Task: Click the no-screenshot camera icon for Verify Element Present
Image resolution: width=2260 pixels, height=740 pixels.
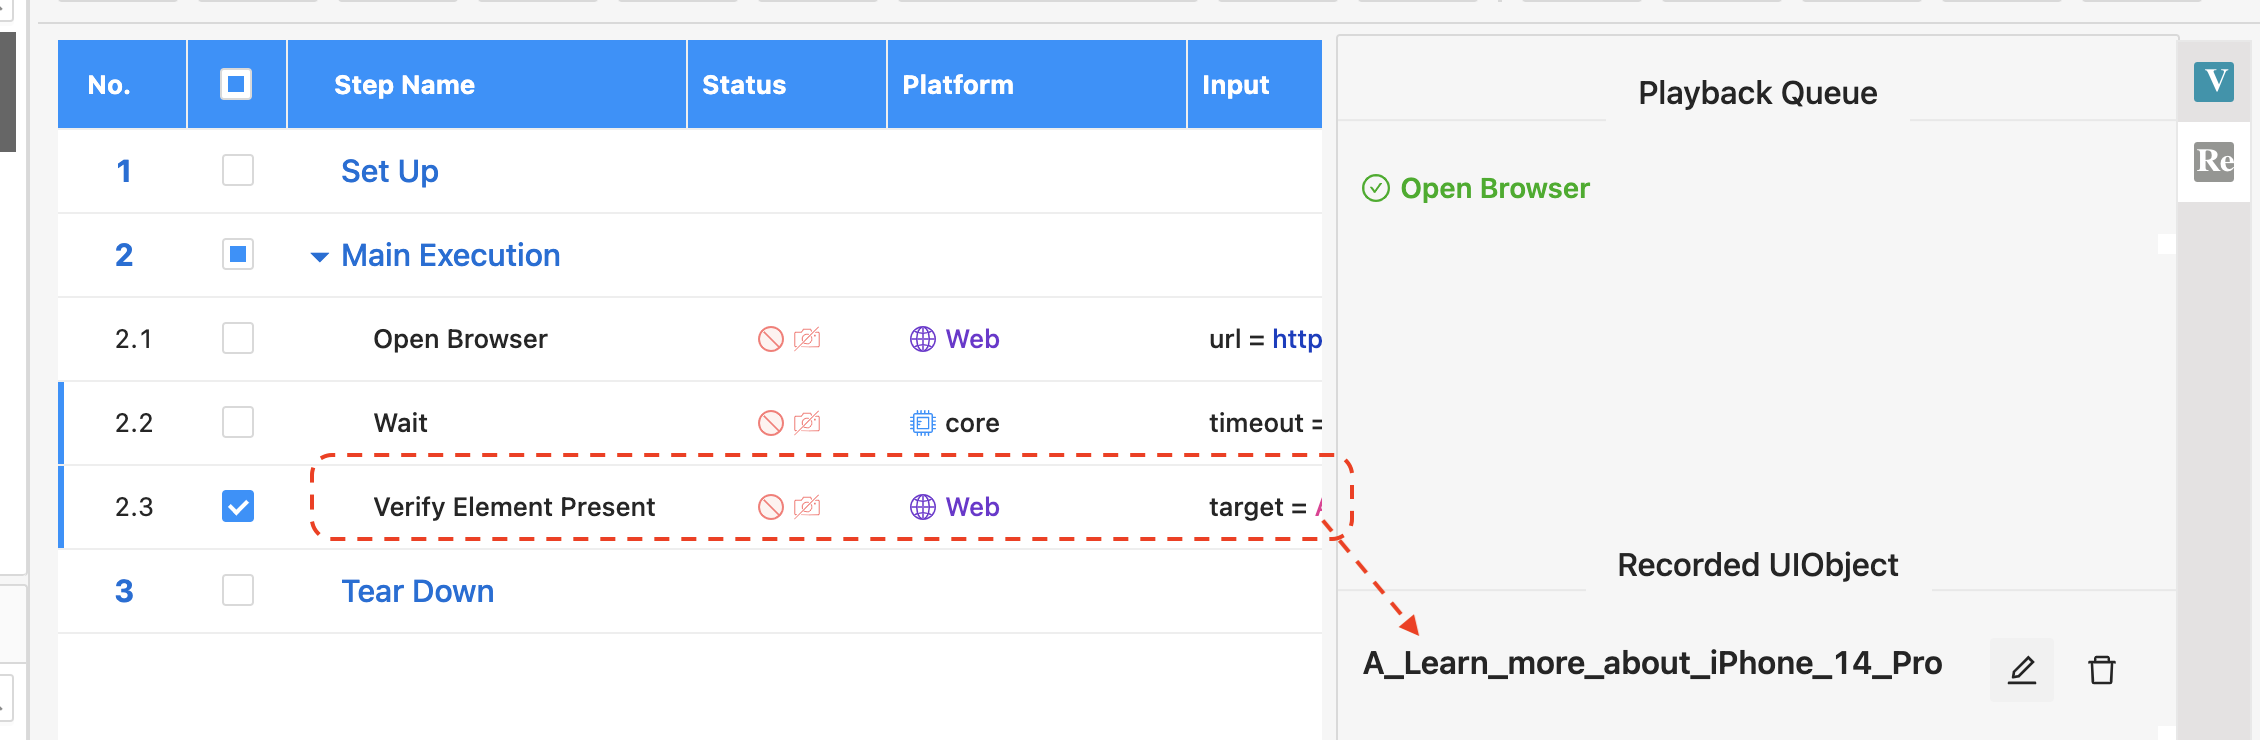Action: click(807, 507)
